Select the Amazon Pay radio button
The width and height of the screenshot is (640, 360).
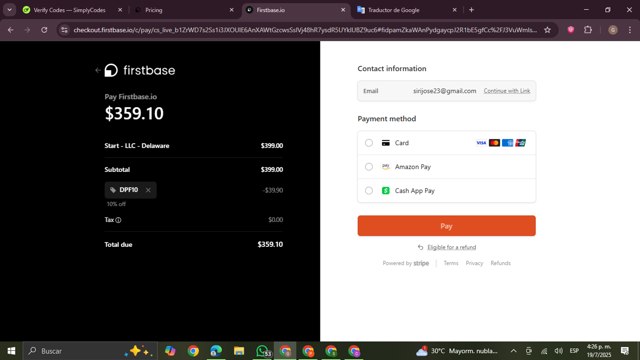[369, 167]
